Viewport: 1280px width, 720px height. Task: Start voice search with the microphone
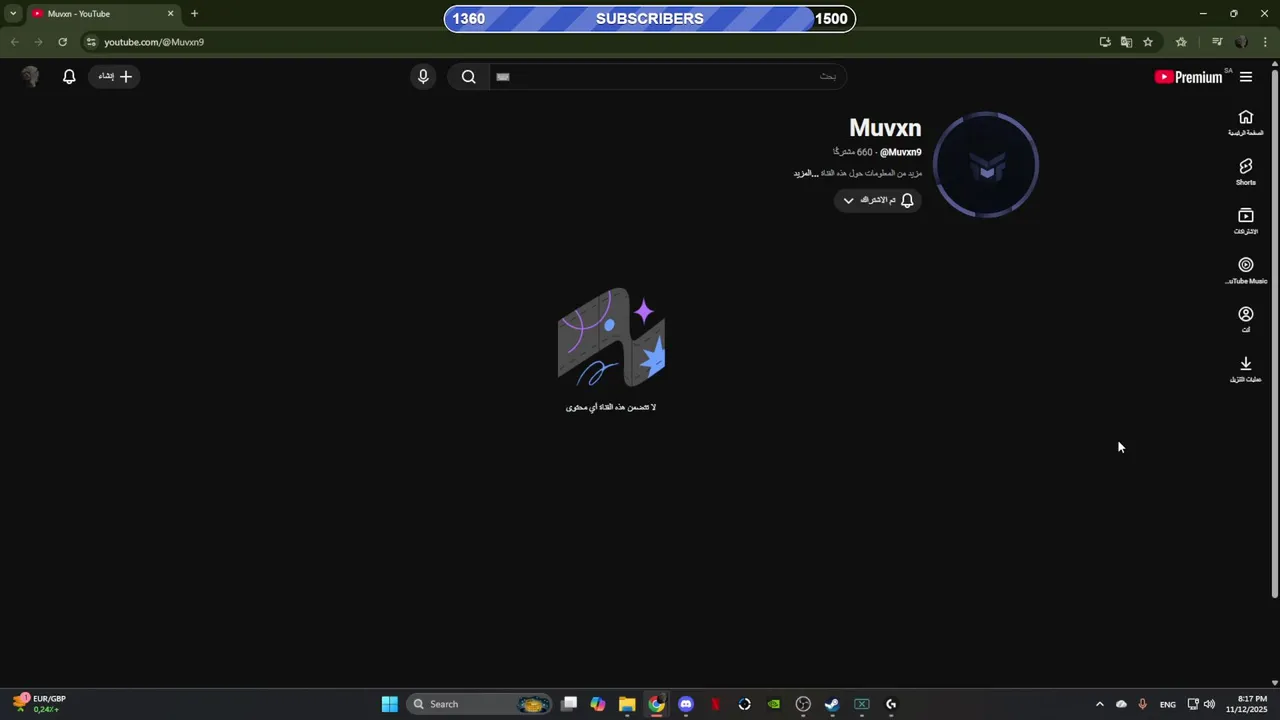pyautogui.click(x=423, y=77)
